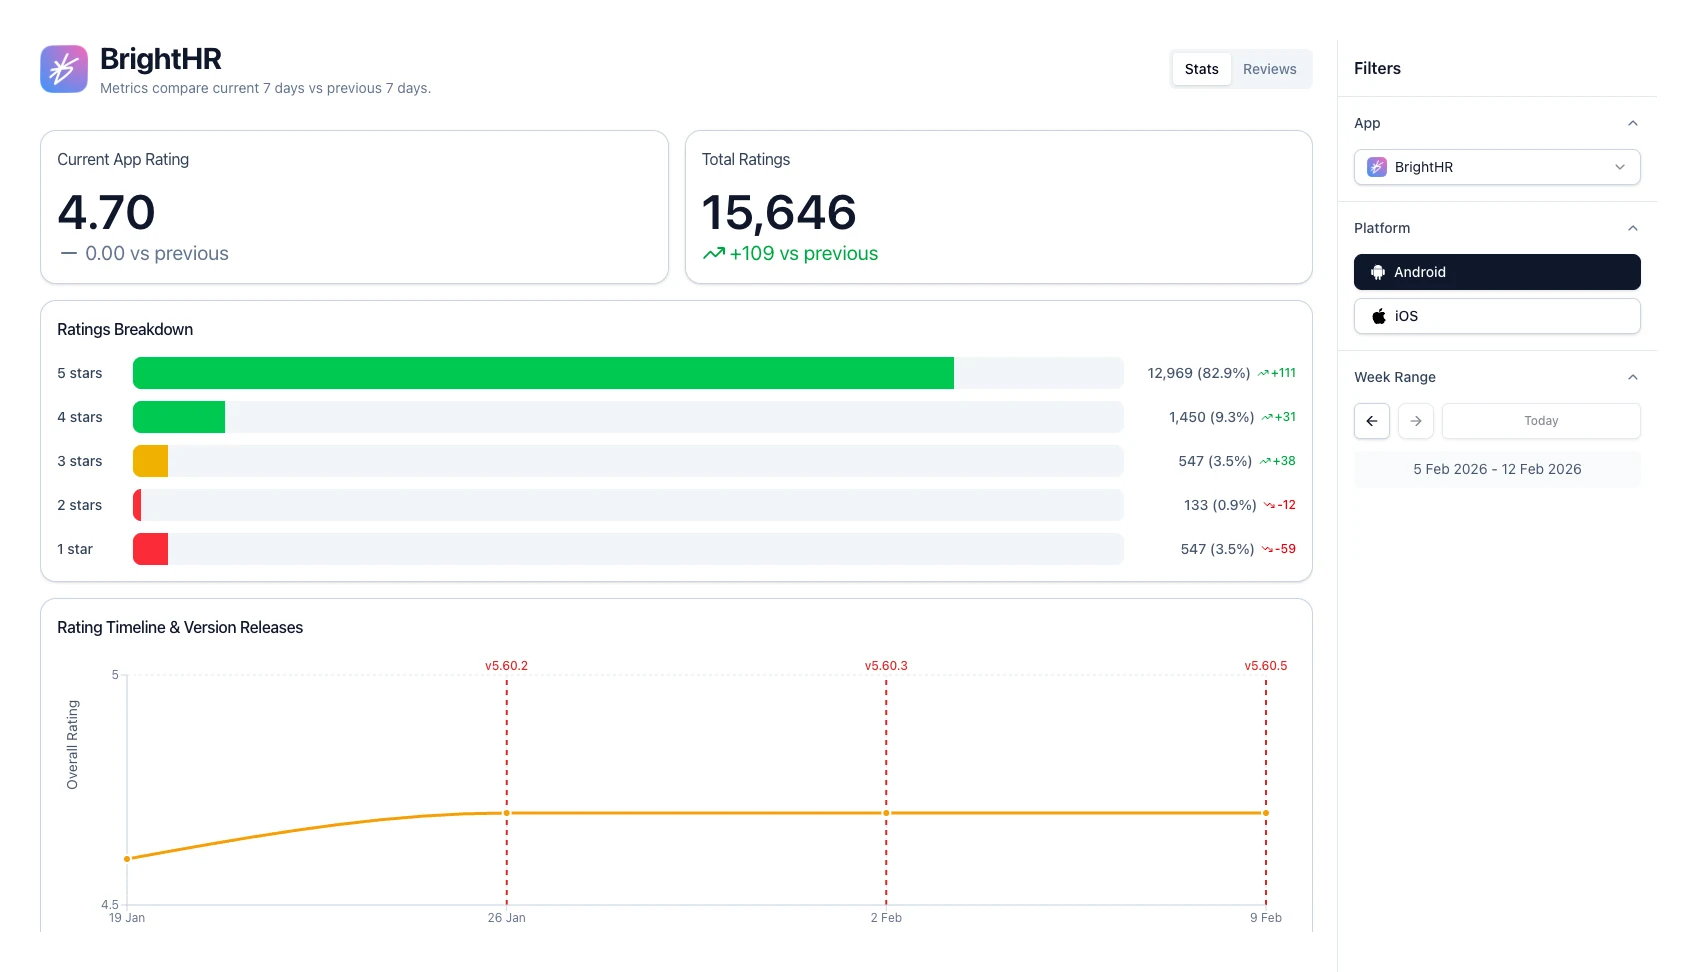Select the Android platform icon in filters
The width and height of the screenshot is (1697, 972).
pos(1379,271)
